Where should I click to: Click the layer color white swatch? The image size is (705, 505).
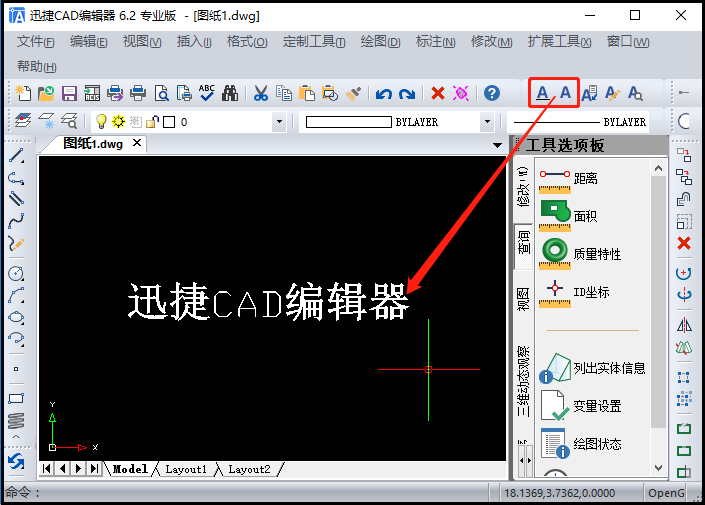[x=169, y=122]
